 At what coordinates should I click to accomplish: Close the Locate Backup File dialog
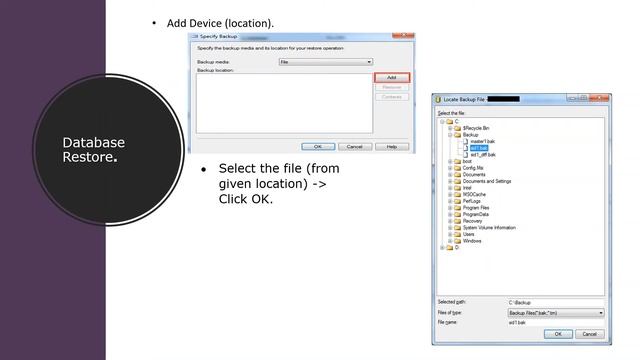pyautogui.click(x=599, y=98)
